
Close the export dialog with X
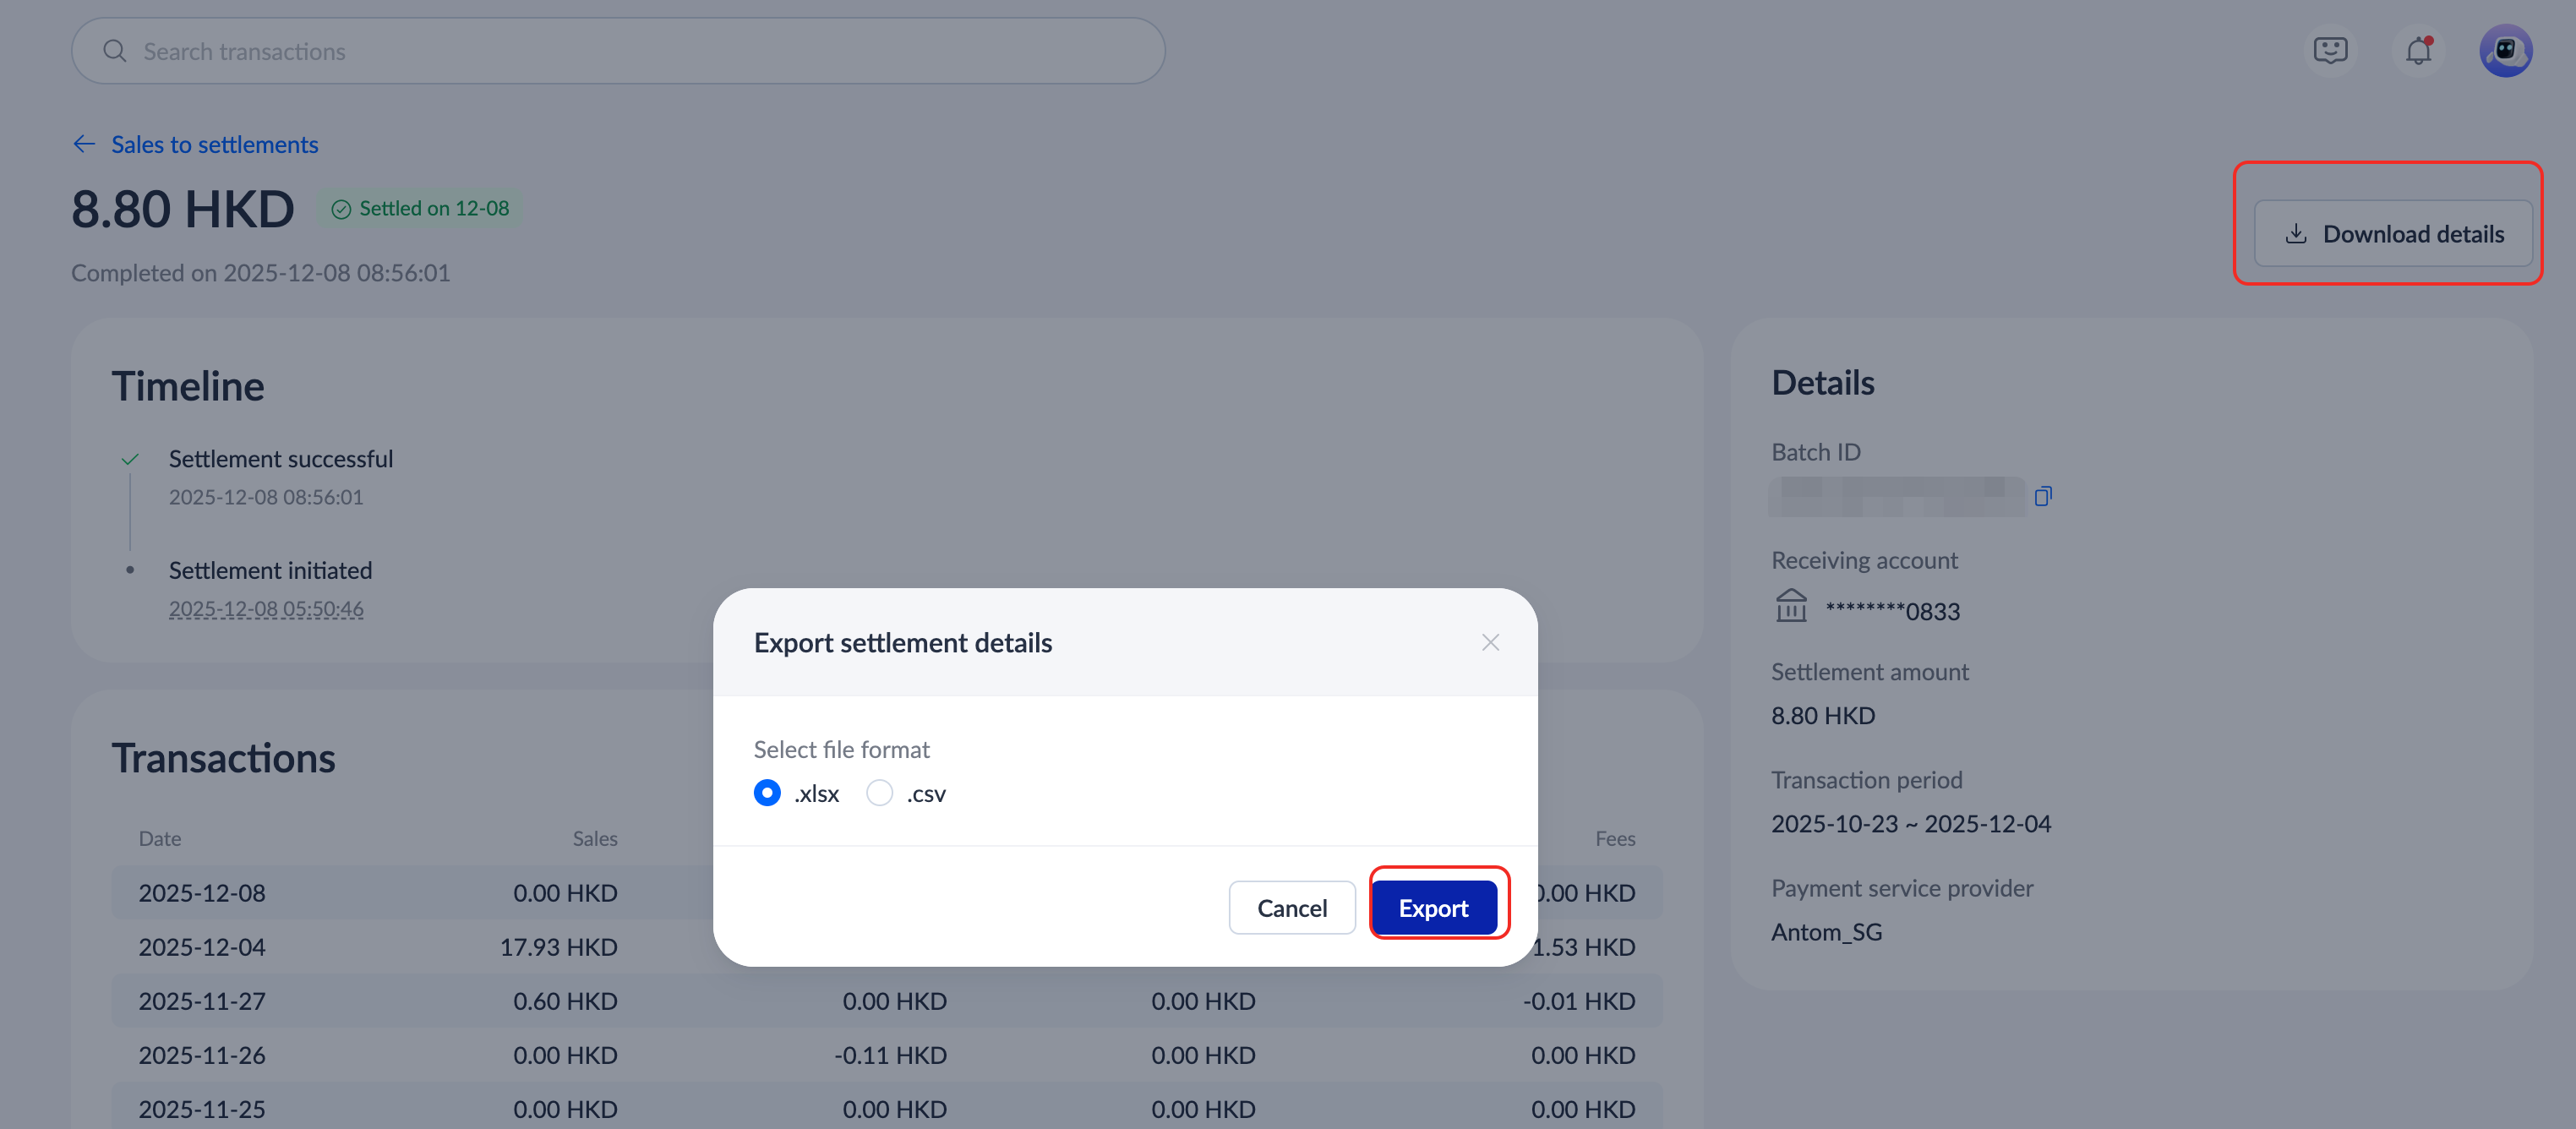coord(1490,642)
